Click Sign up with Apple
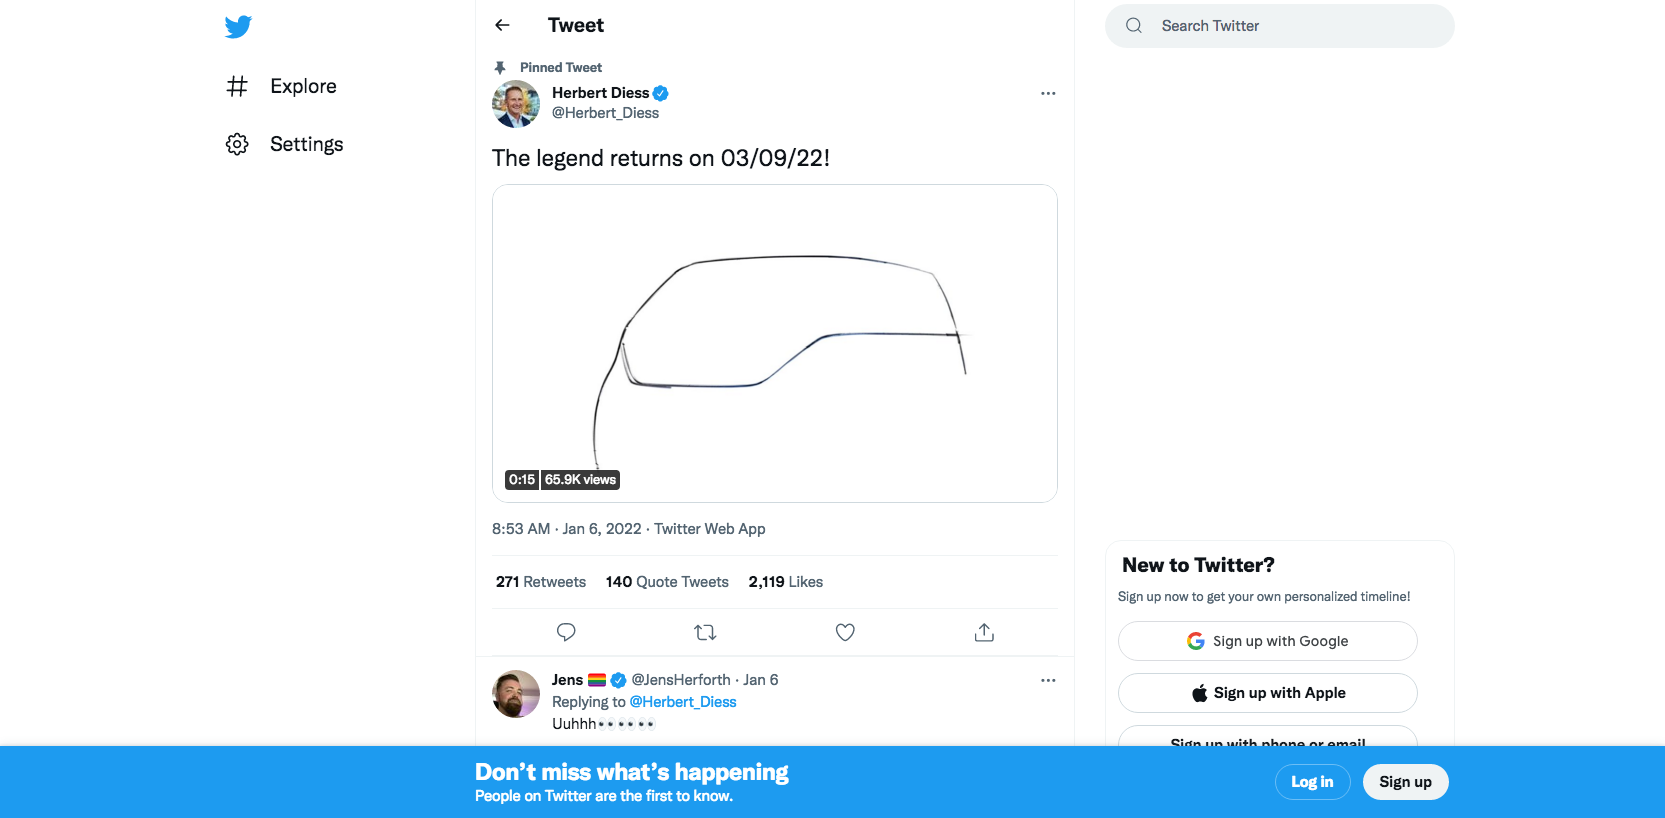1665x818 pixels. [x=1267, y=693]
